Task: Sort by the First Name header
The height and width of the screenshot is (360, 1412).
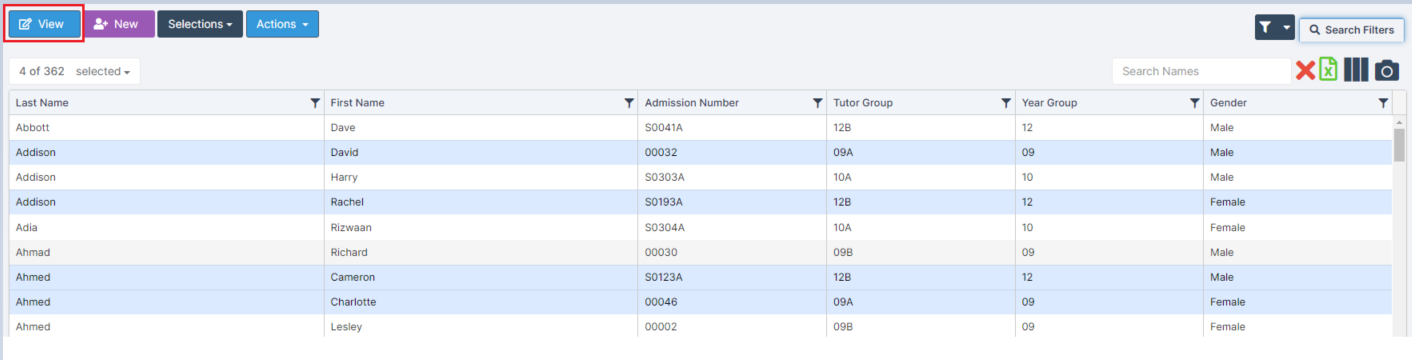Action: [x=357, y=103]
